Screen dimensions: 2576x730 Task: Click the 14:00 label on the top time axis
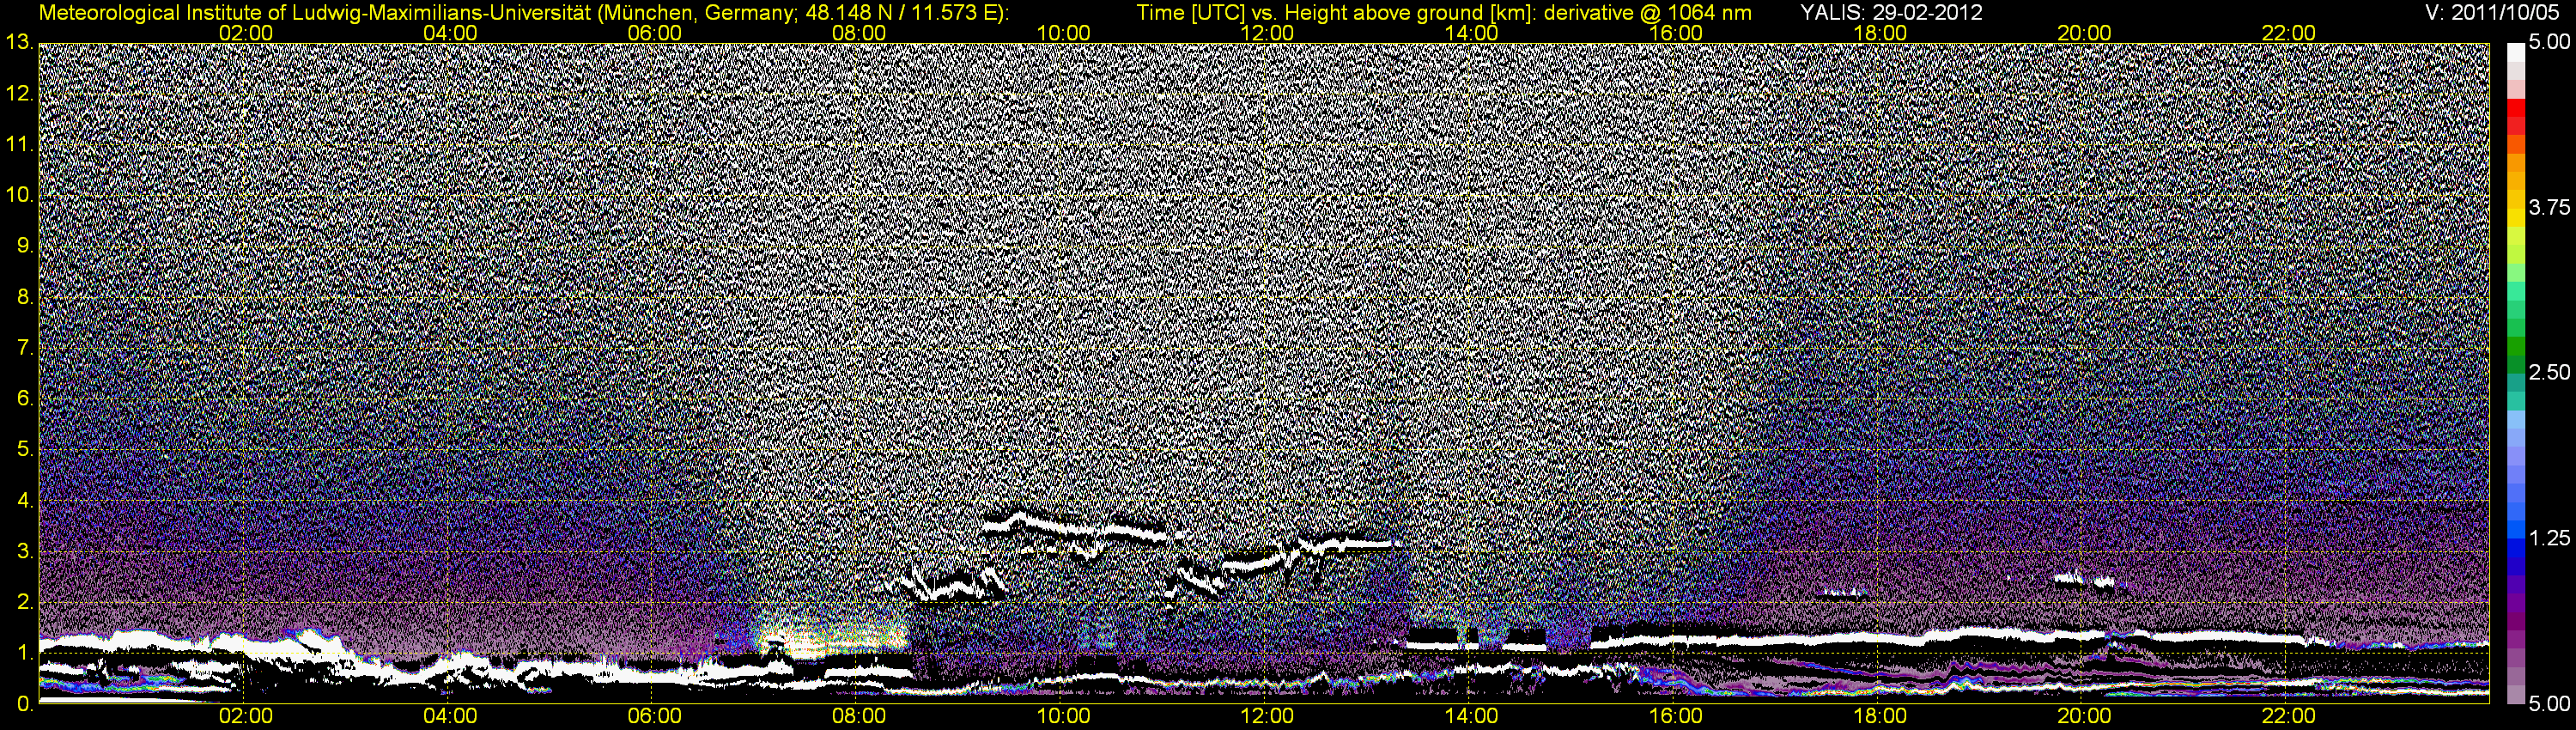[x=1472, y=33]
